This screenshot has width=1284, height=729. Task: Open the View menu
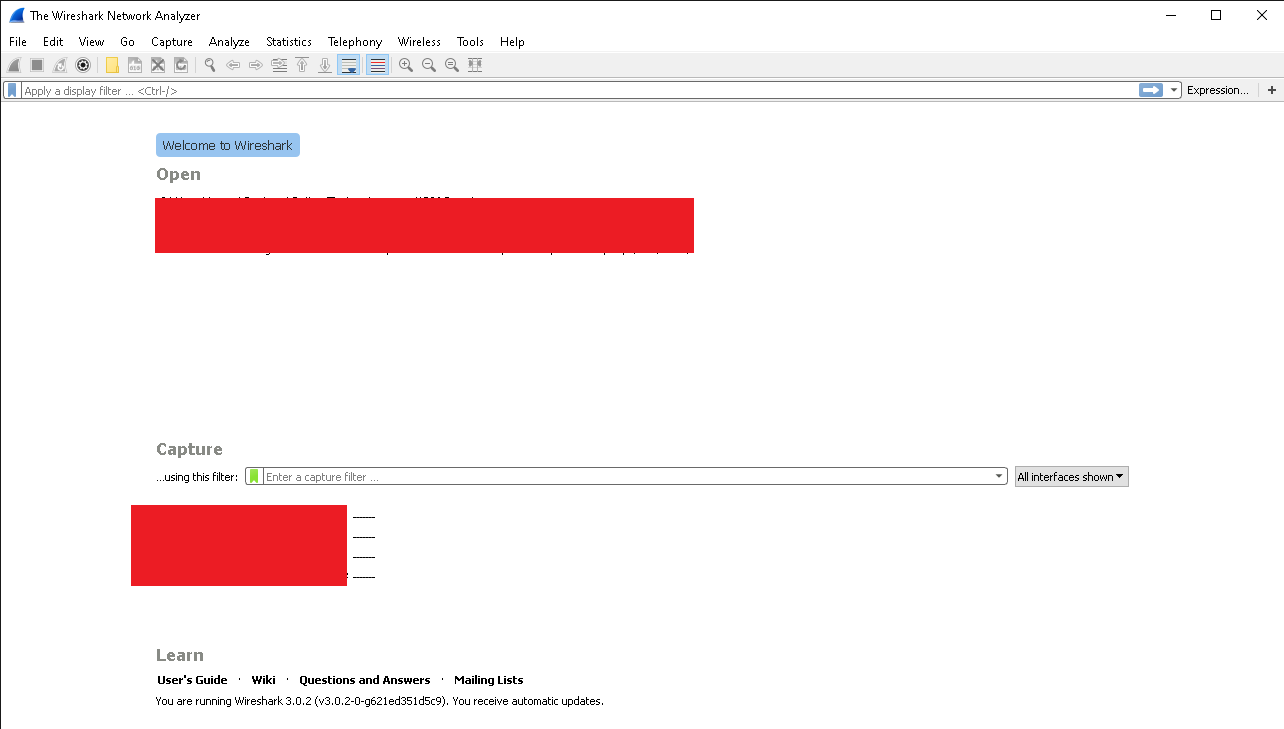pos(92,42)
